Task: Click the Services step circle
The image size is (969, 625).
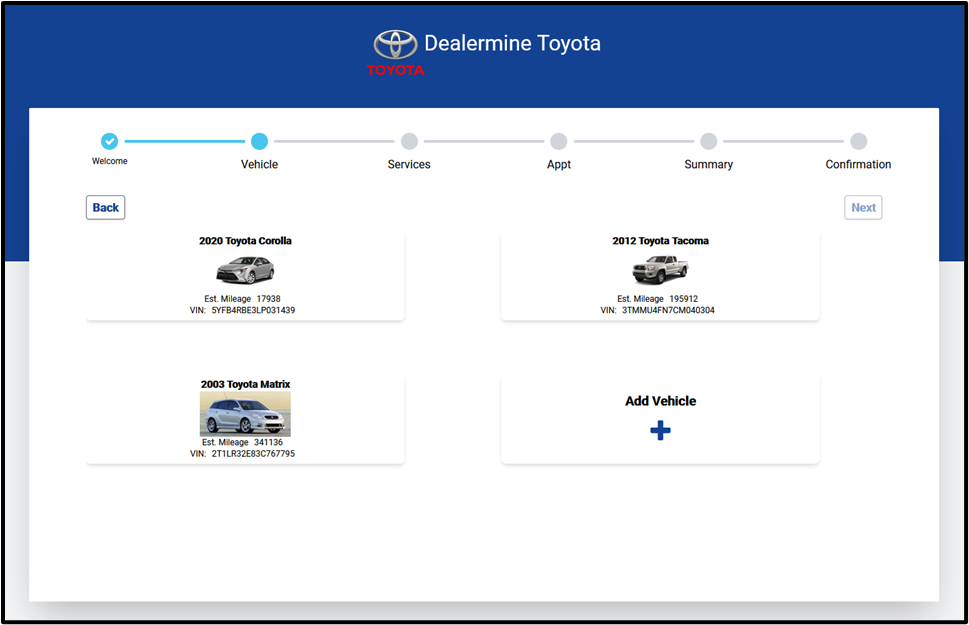Action: pyautogui.click(x=409, y=142)
